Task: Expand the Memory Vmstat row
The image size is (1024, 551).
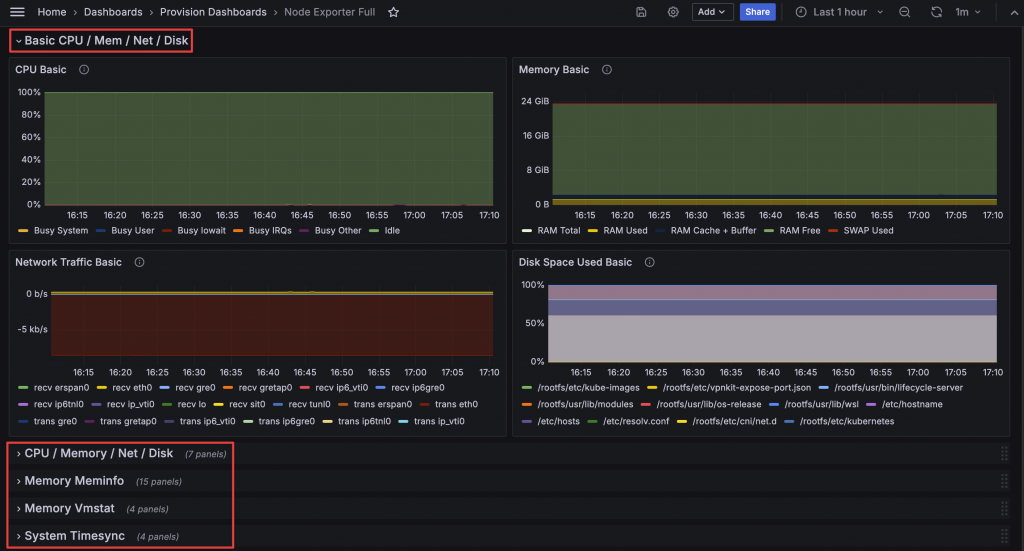Action: click(65, 509)
